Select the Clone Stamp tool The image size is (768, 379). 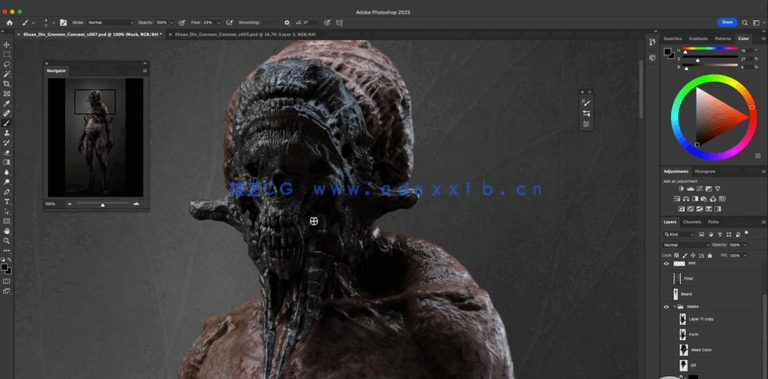(x=7, y=133)
